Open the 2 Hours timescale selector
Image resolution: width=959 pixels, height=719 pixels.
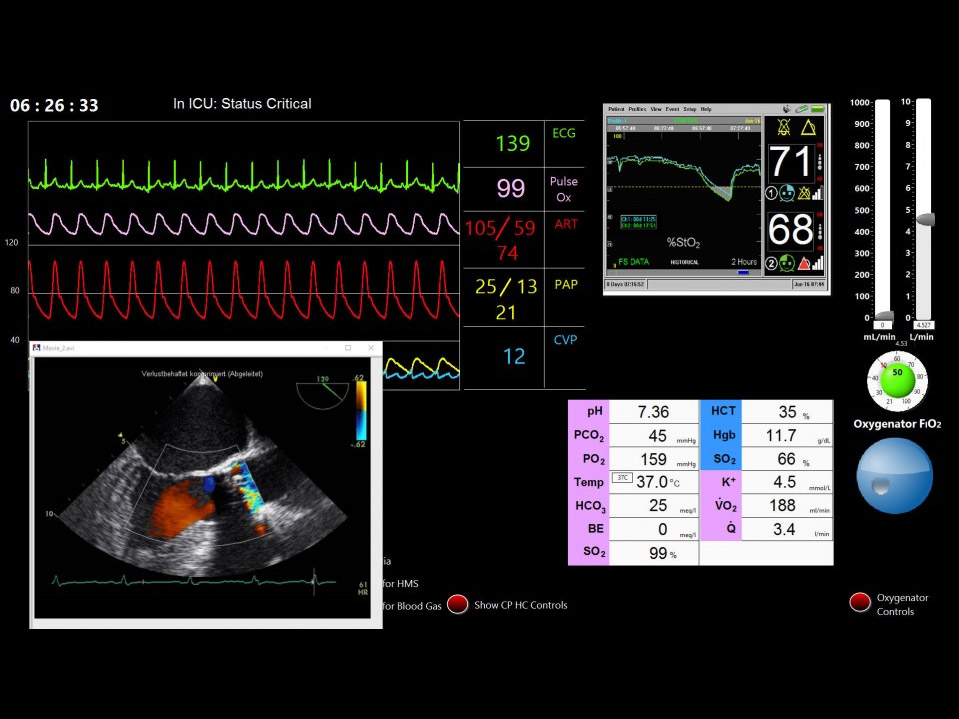click(744, 261)
